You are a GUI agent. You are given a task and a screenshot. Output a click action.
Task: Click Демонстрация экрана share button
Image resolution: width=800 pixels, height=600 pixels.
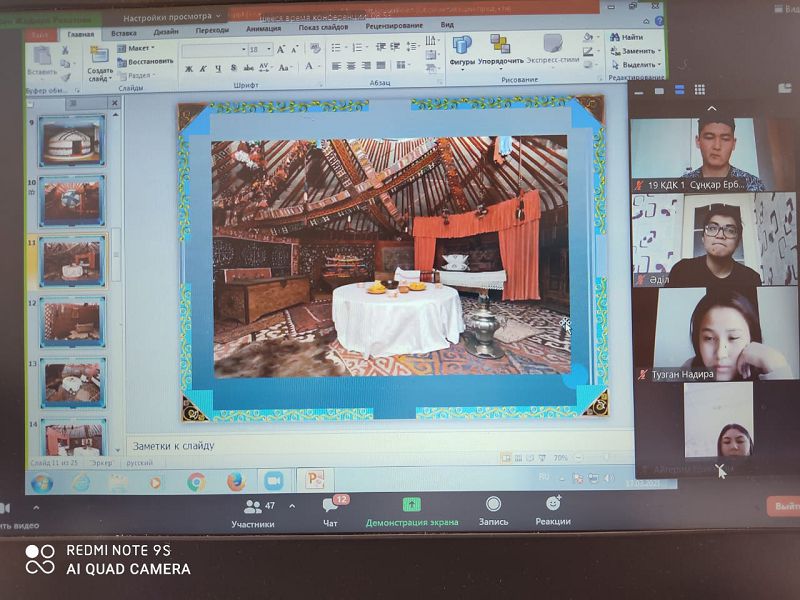pos(412,512)
